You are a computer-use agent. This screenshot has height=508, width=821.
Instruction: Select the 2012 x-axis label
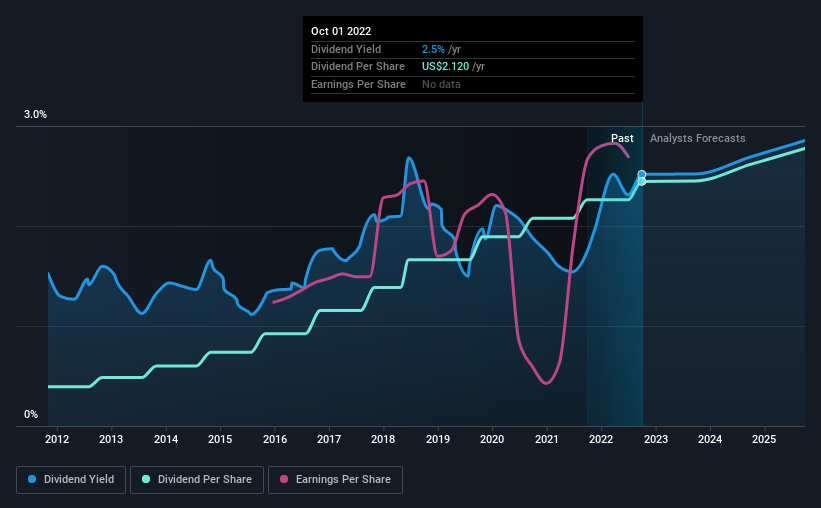tap(57, 439)
